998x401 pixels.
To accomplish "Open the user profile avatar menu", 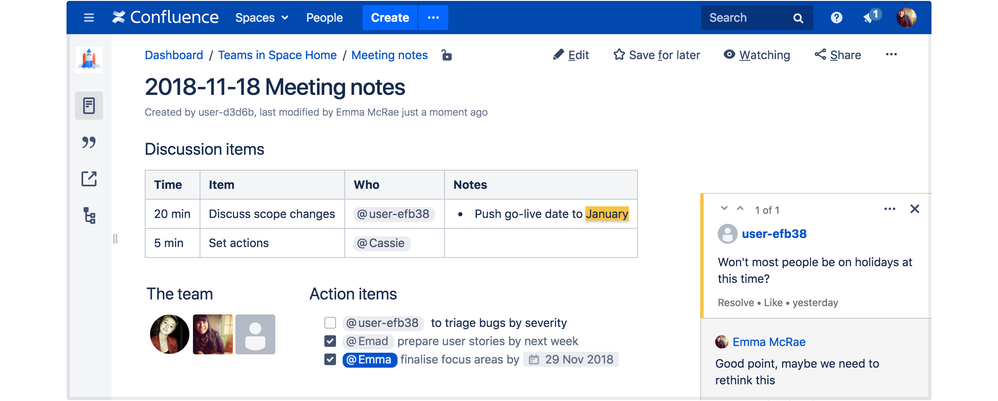I will [906, 18].
